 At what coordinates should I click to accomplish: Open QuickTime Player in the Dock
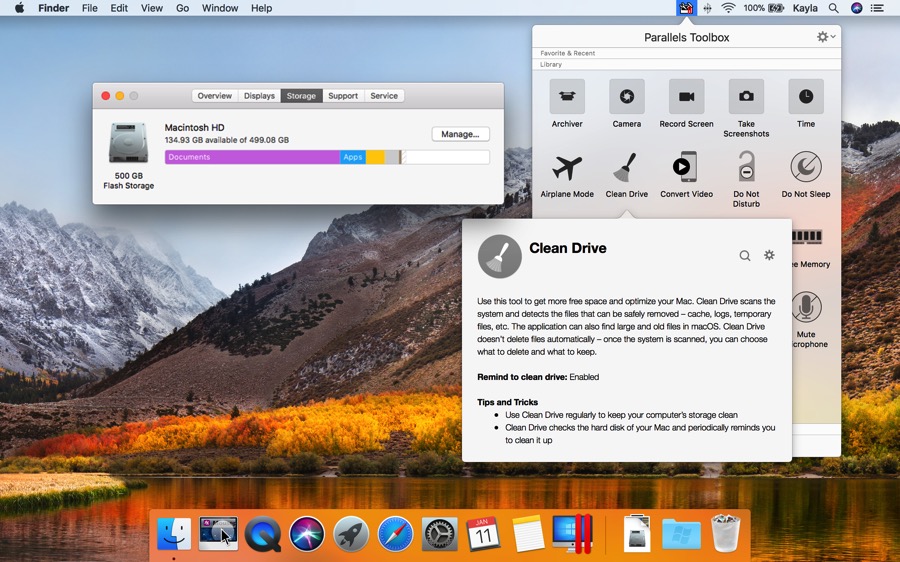(263, 534)
